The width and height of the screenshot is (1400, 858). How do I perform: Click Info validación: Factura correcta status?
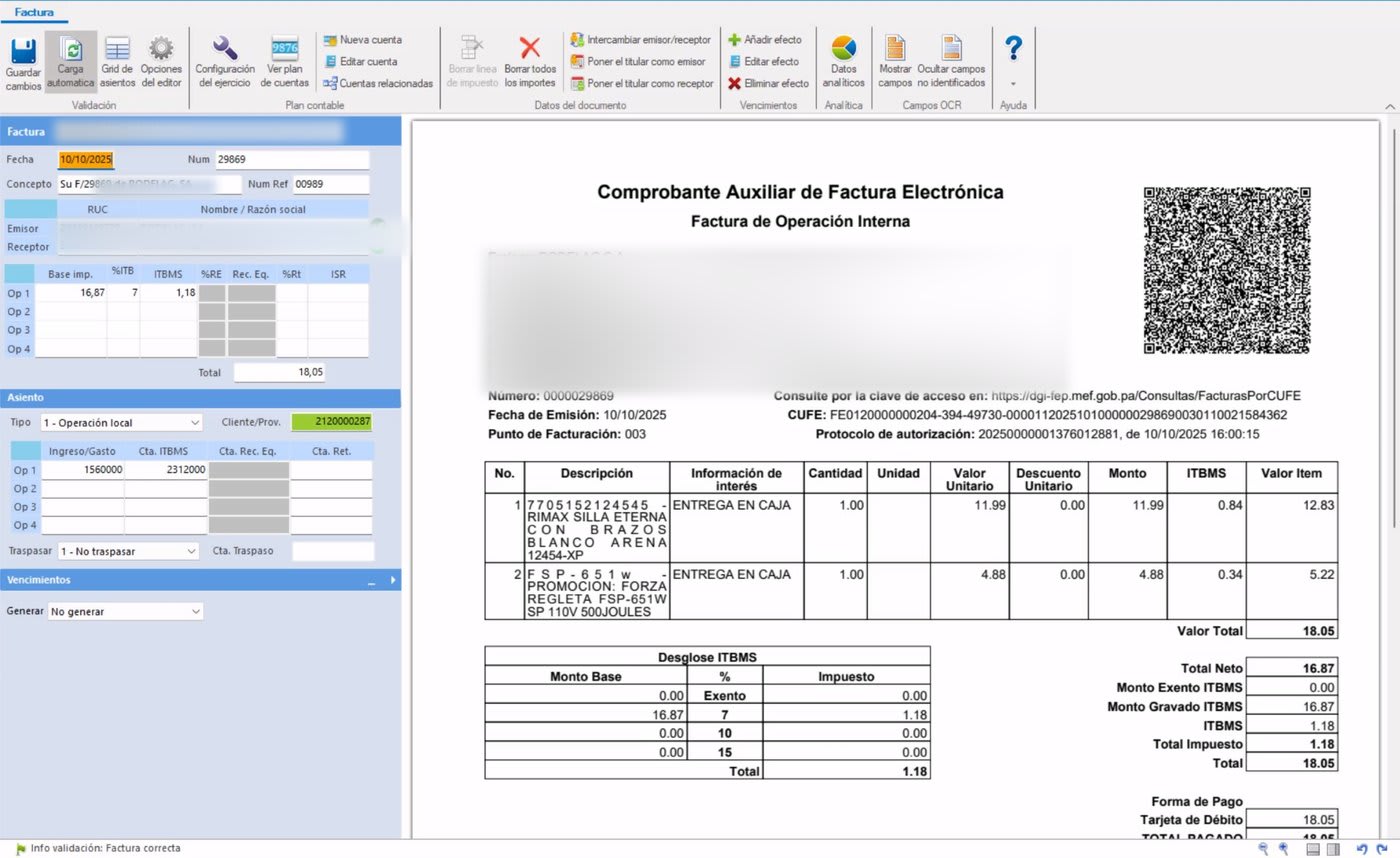tap(105, 848)
